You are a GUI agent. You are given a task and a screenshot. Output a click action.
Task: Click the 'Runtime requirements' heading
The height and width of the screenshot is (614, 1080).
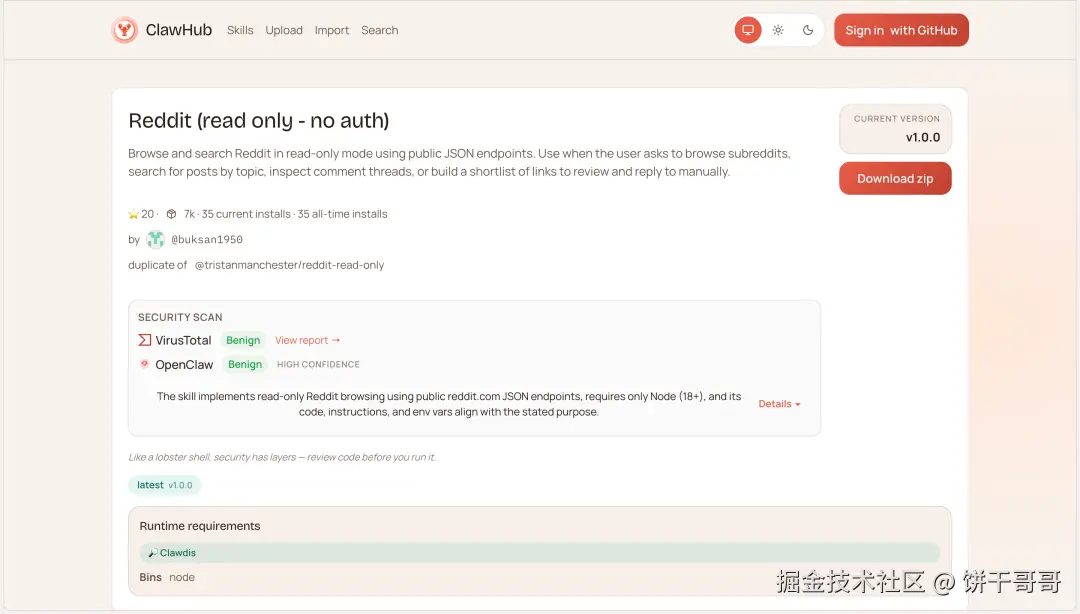(x=200, y=526)
